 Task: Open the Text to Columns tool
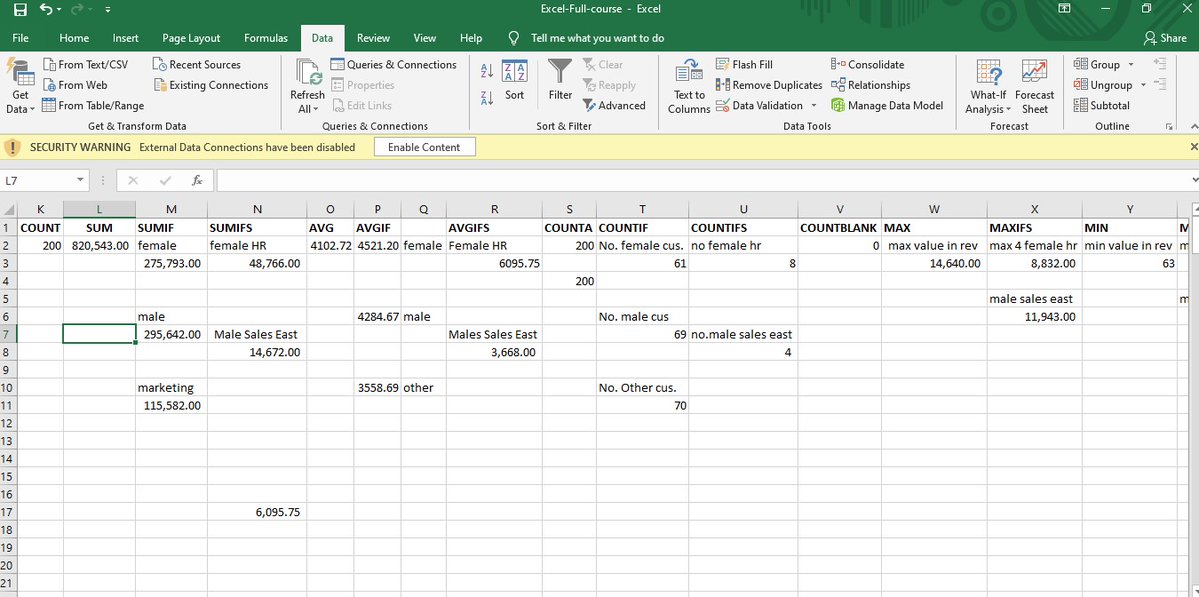coord(688,85)
